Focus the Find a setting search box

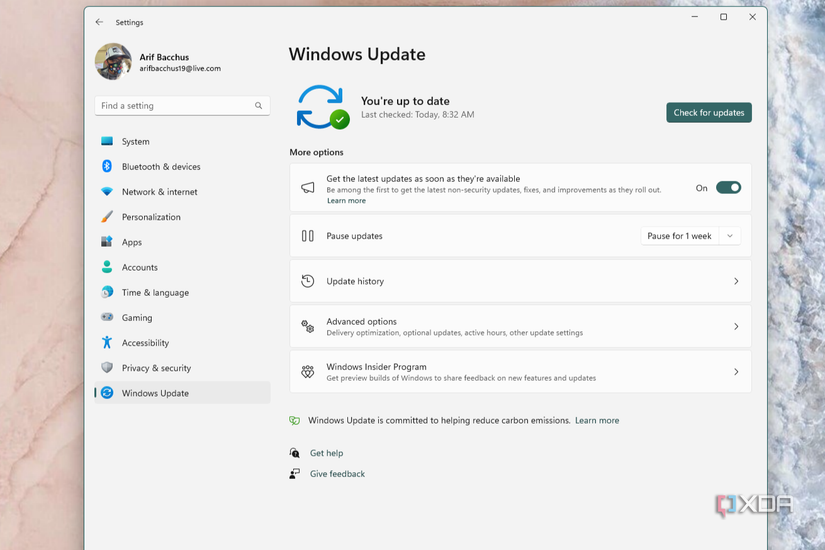(x=183, y=105)
